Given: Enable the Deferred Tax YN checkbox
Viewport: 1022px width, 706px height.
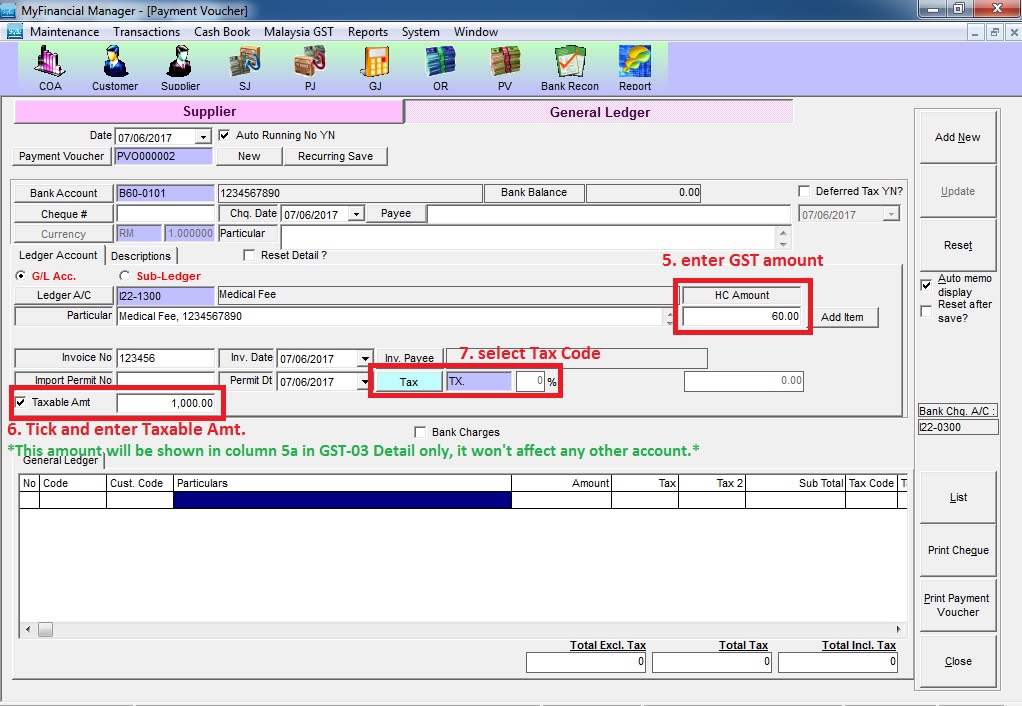Looking at the screenshot, I should tap(805, 192).
